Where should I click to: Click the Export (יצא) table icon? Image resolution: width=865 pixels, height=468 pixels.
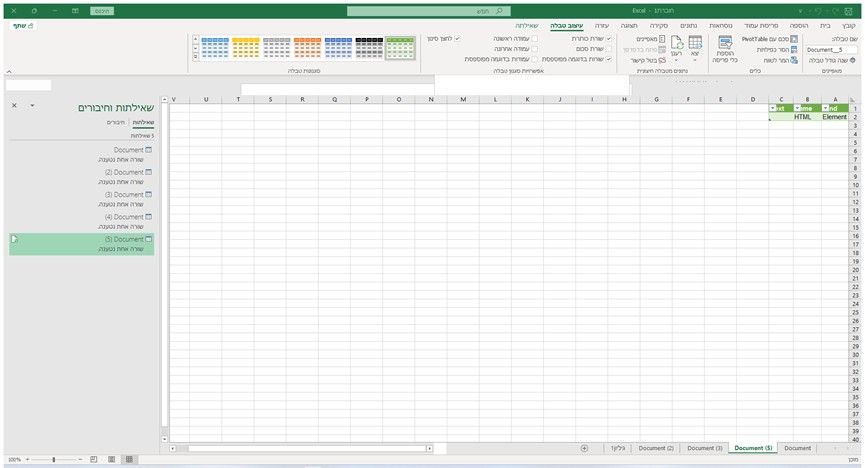695,42
